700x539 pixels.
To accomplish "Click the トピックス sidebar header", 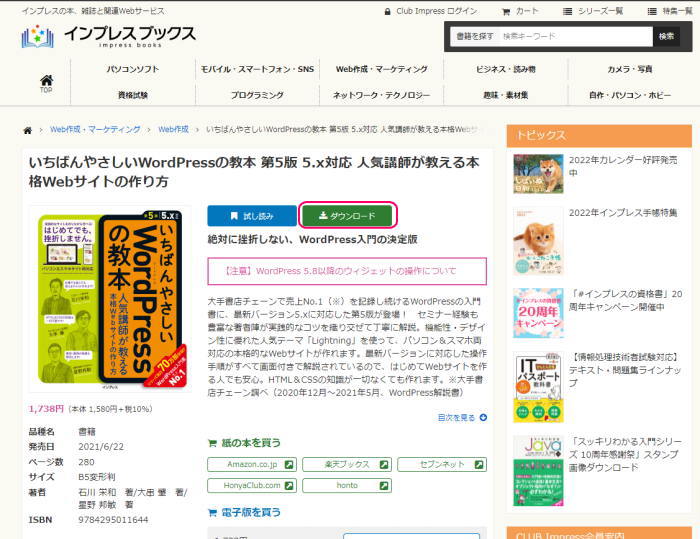I will coord(599,136).
